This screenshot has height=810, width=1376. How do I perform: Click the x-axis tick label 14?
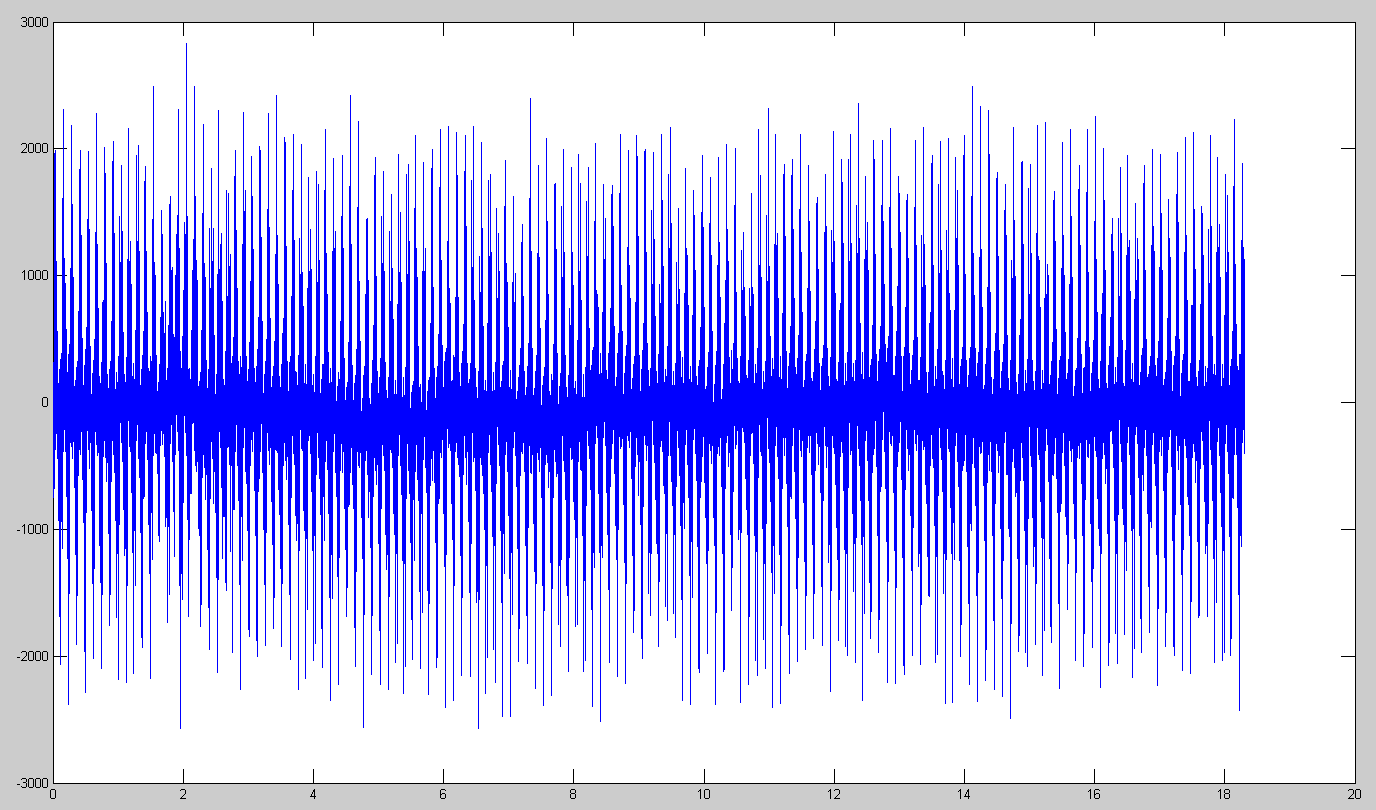click(964, 795)
